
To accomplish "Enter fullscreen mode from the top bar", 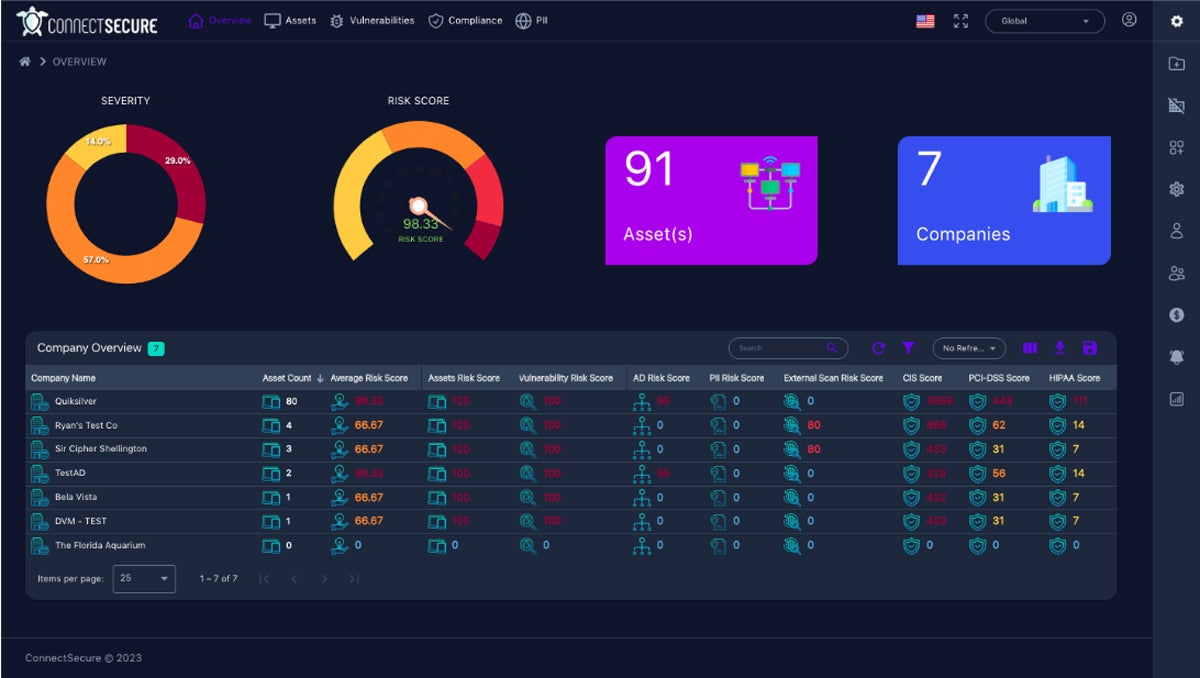I will 961,20.
